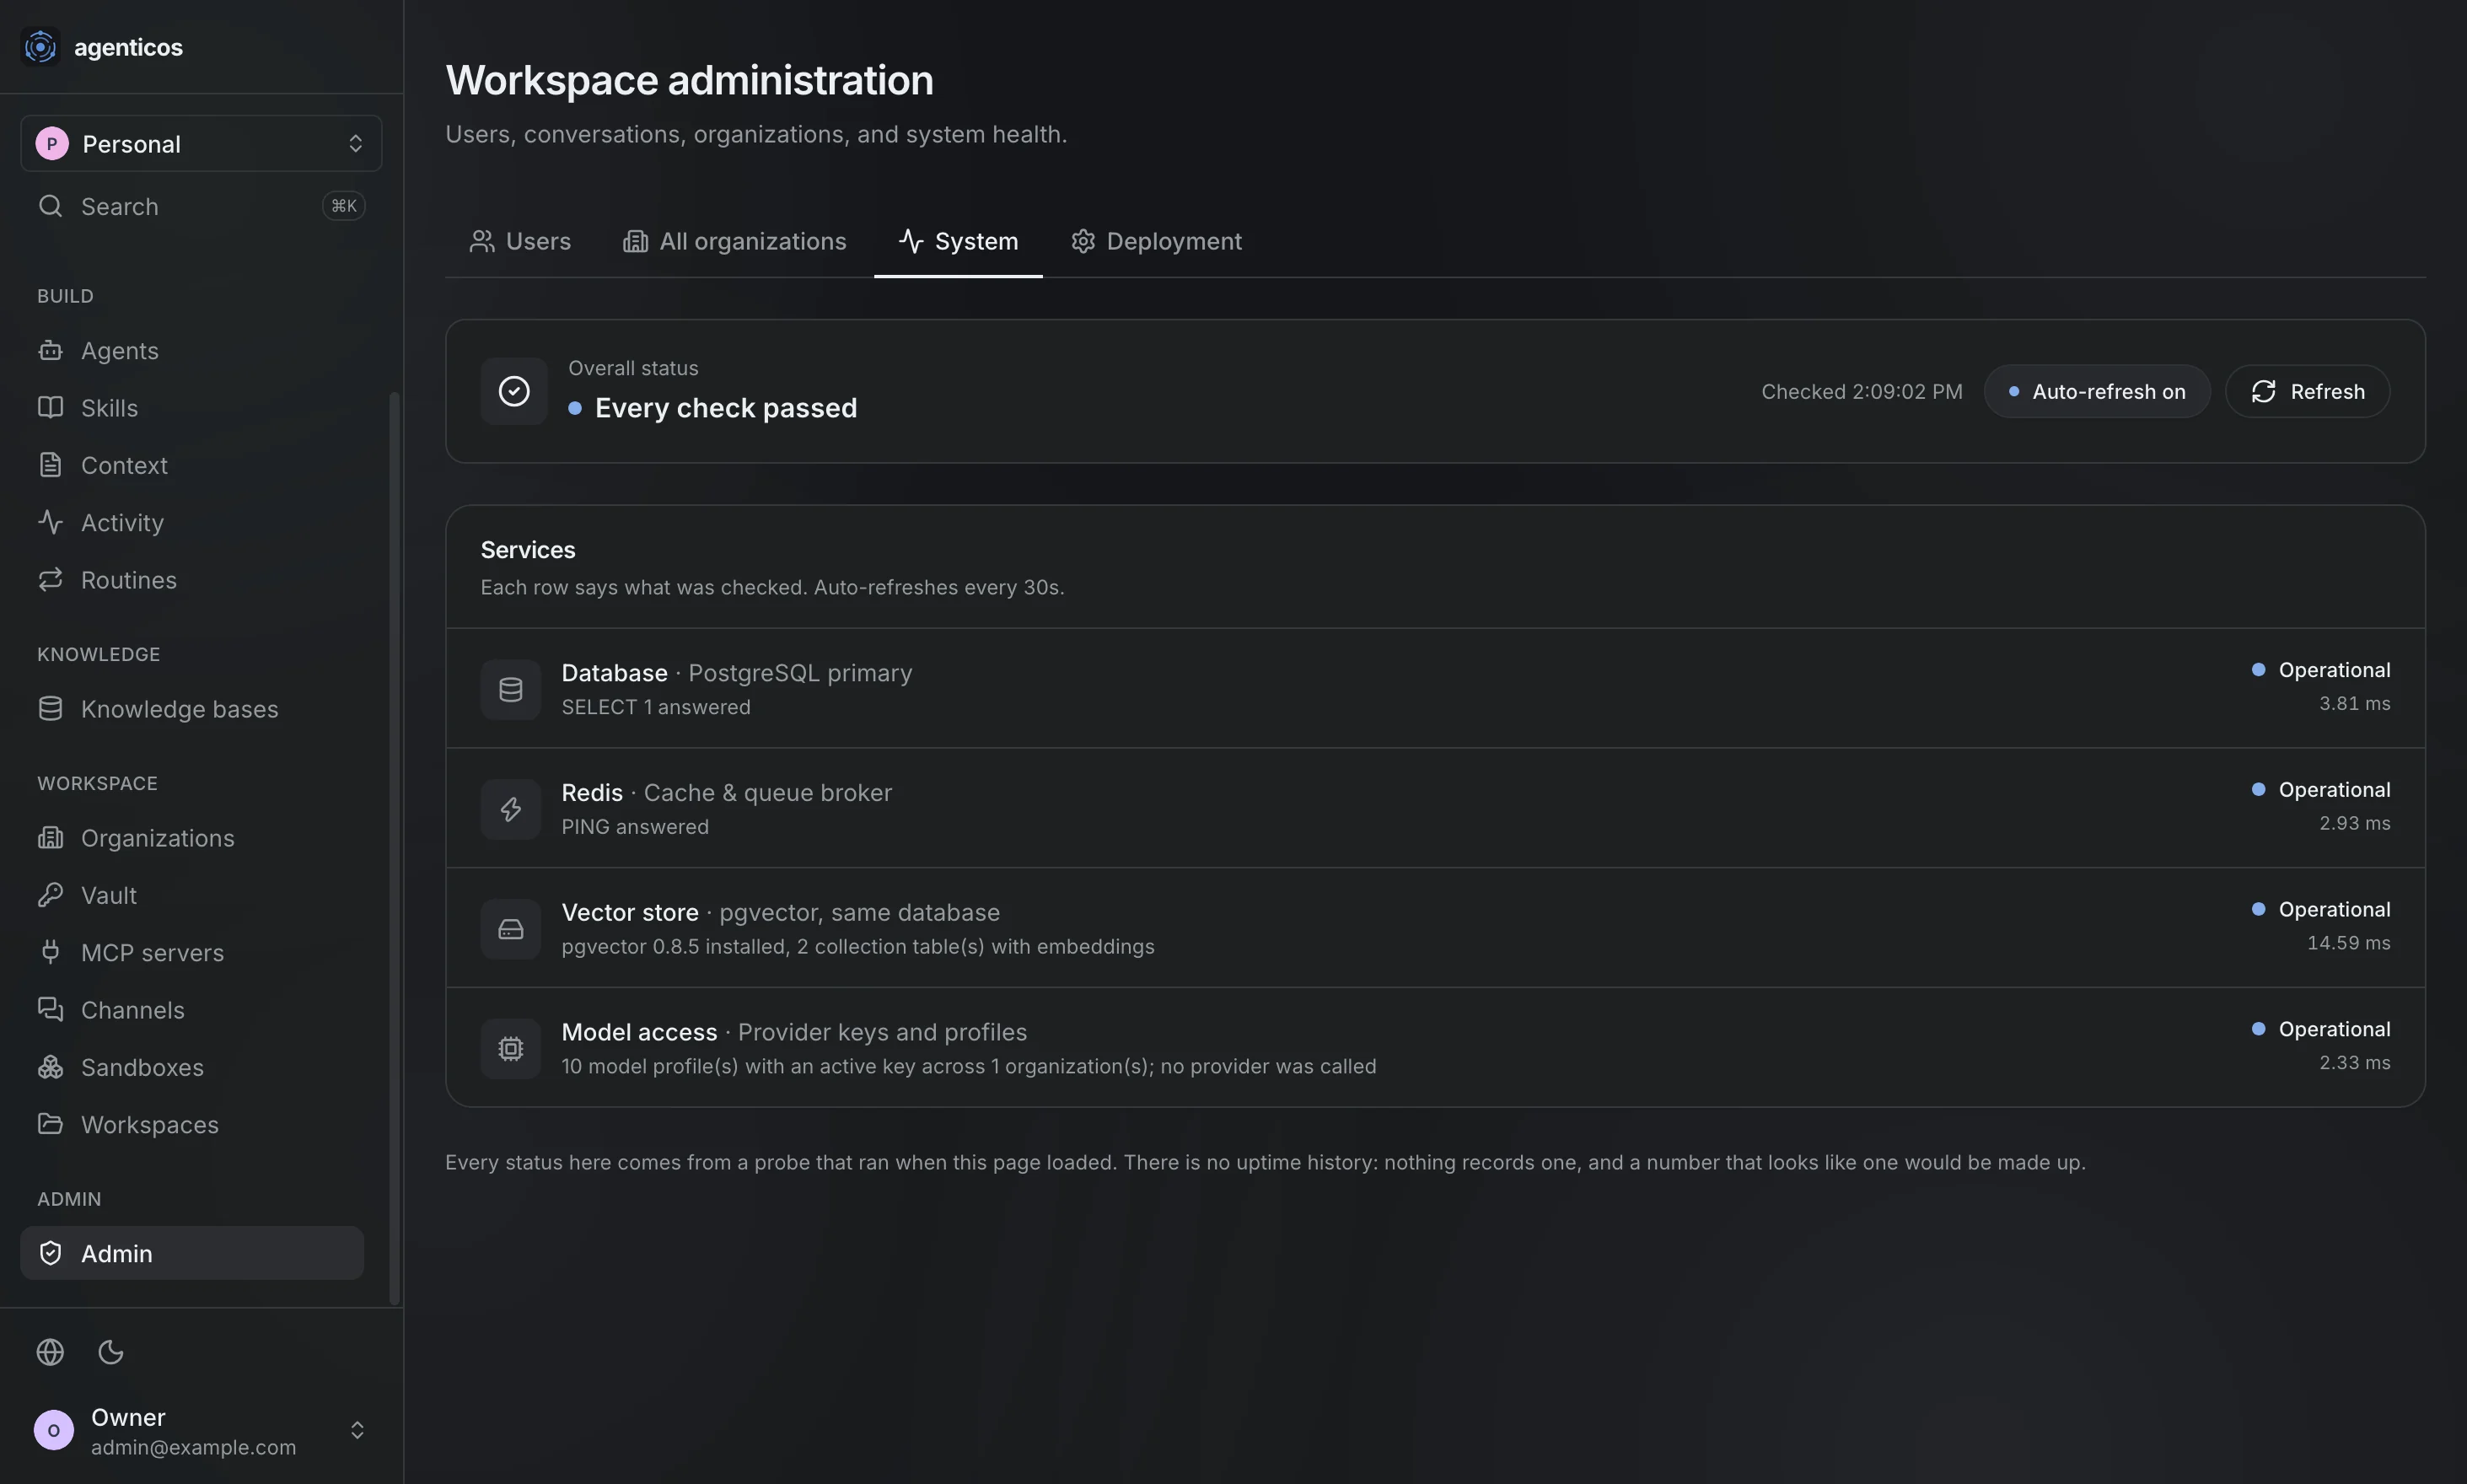Open Knowledge bases in sidebar
2467x1484 pixels.
[192, 709]
